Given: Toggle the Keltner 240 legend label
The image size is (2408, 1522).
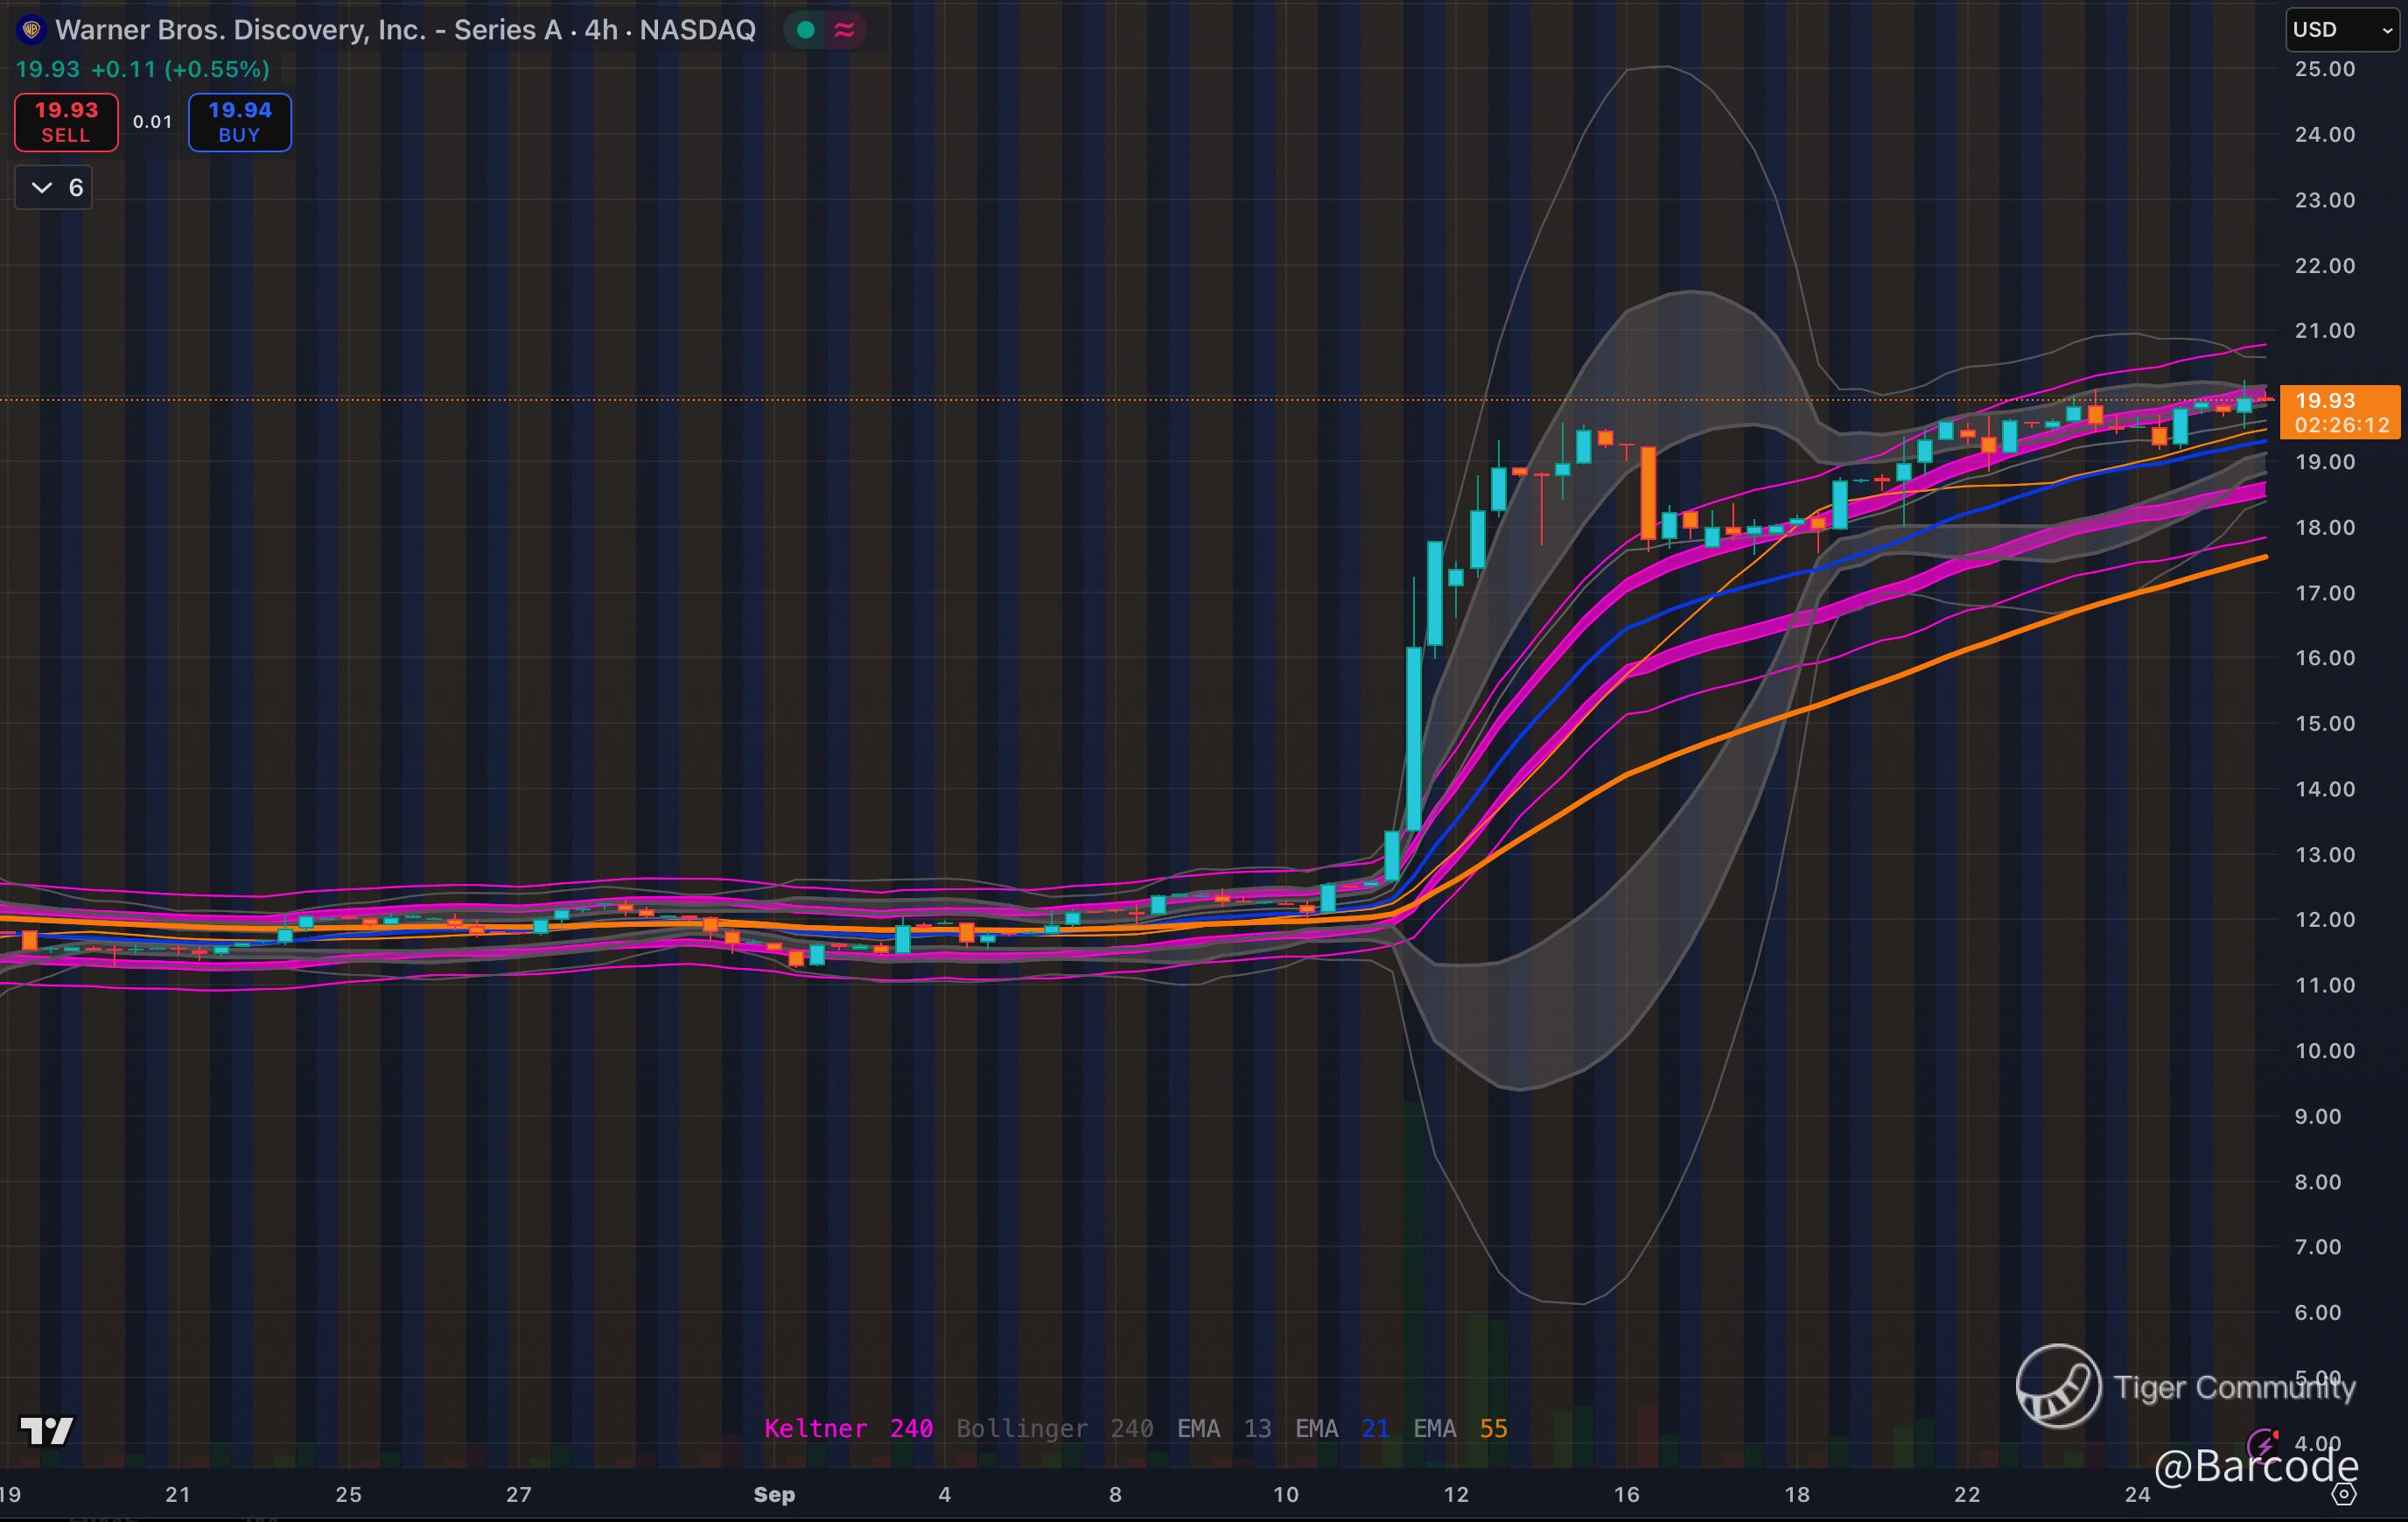Looking at the screenshot, I should click(848, 1428).
